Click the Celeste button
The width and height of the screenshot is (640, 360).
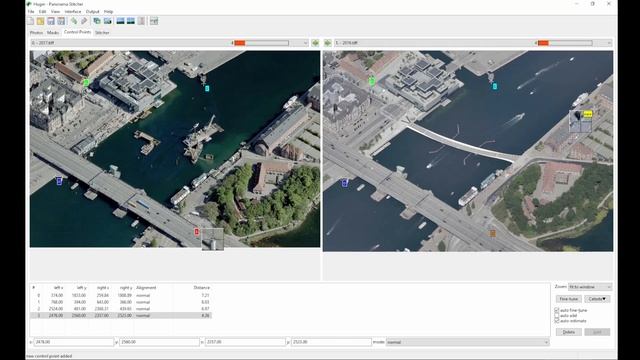(x=597, y=299)
